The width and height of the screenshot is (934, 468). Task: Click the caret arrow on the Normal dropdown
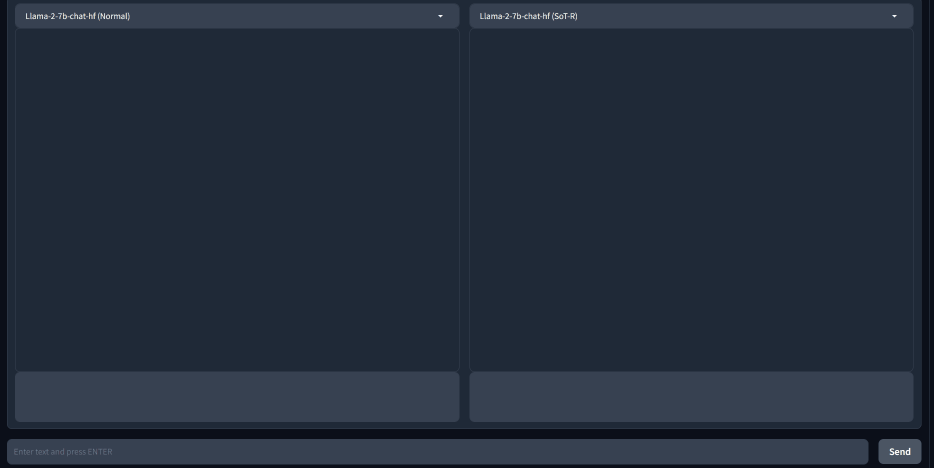click(x=440, y=16)
